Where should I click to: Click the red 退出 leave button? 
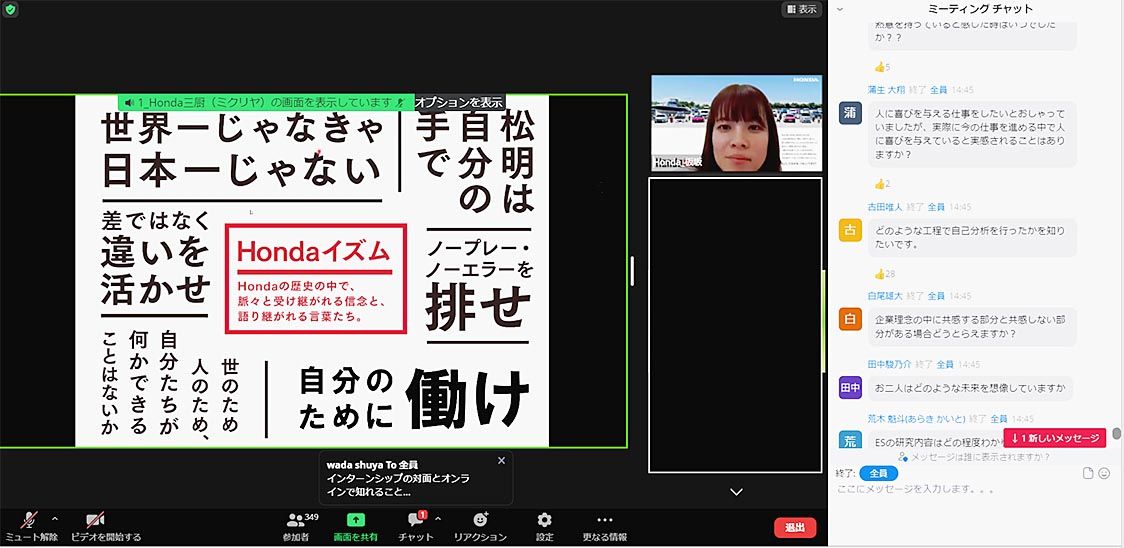(x=795, y=527)
